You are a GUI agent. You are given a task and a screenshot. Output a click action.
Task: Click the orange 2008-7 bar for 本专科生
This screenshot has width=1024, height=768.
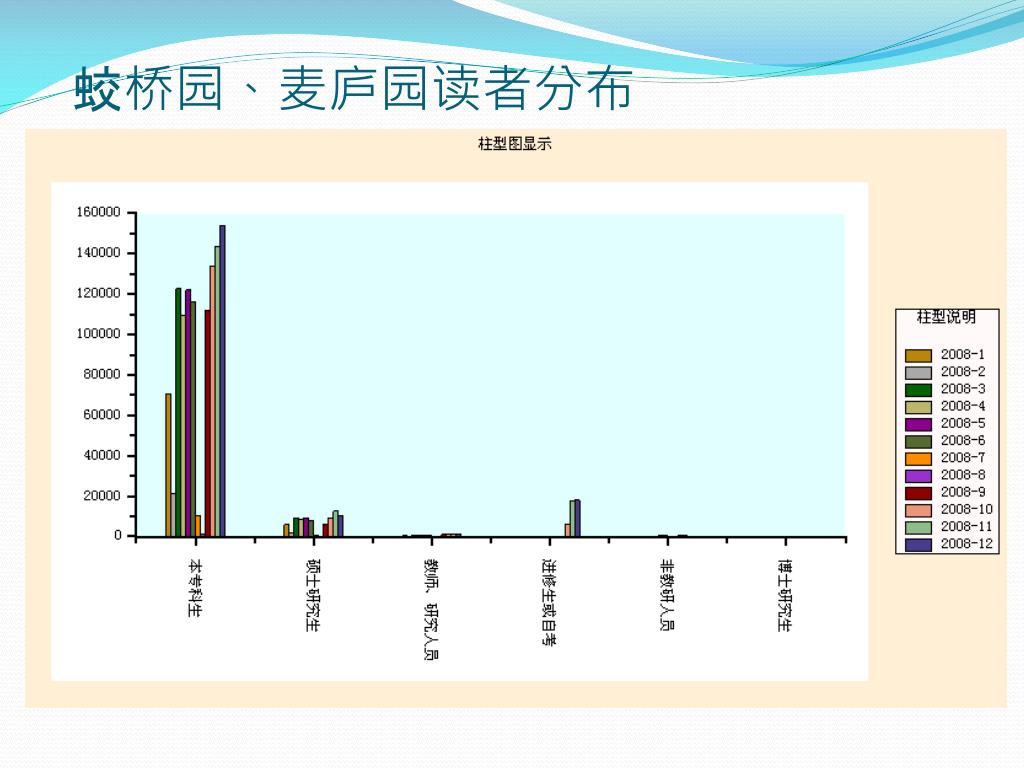[x=198, y=526]
